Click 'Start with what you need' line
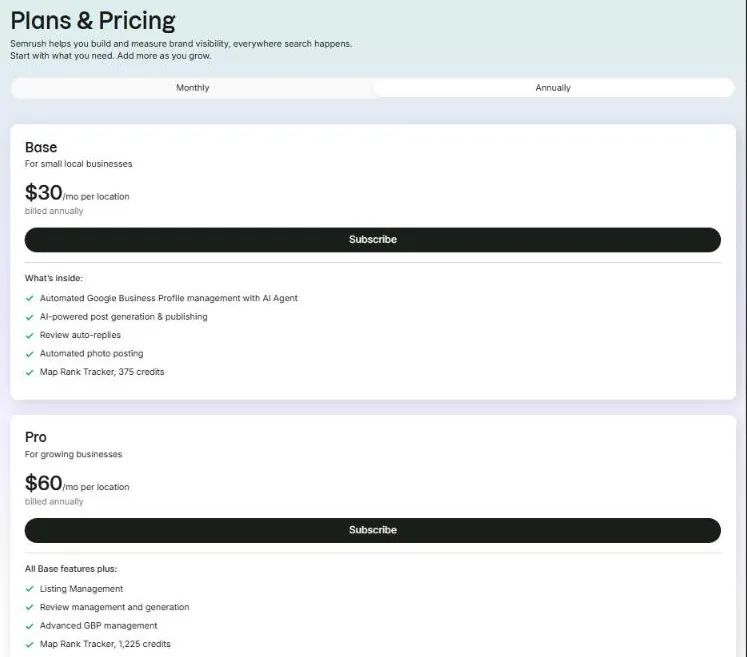The height and width of the screenshot is (657, 747). pyautogui.click(x=111, y=56)
